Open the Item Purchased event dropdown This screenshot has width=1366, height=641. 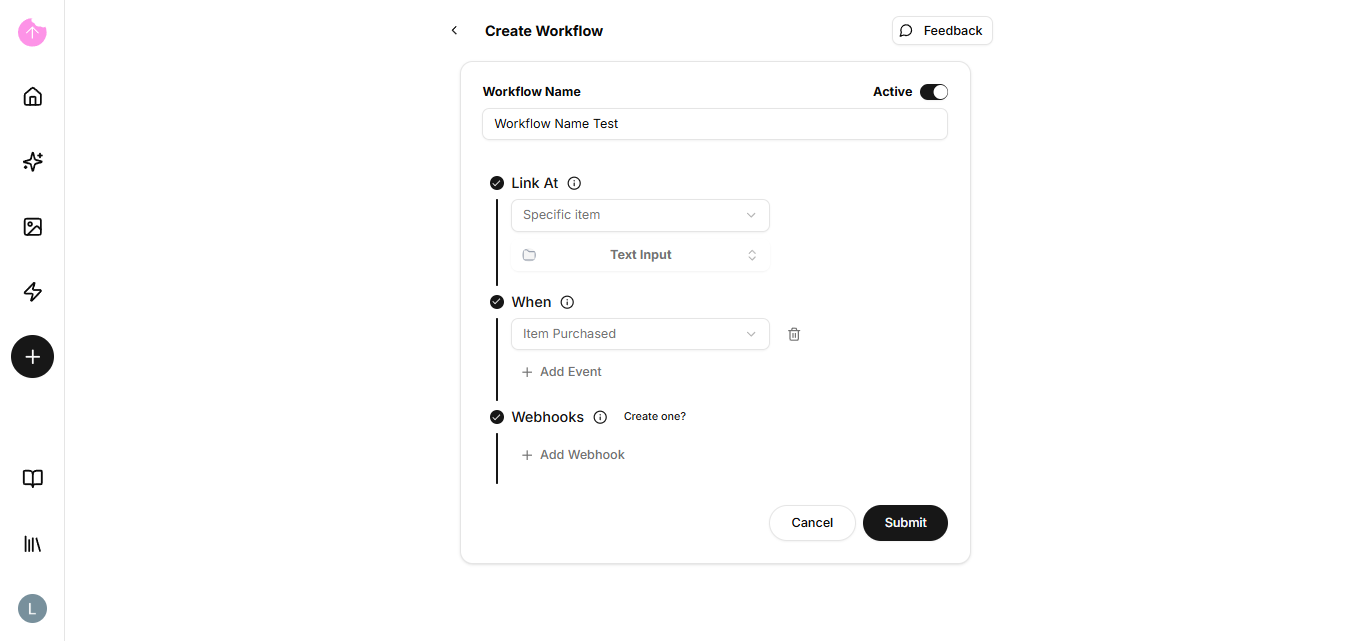click(x=640, y=334)
